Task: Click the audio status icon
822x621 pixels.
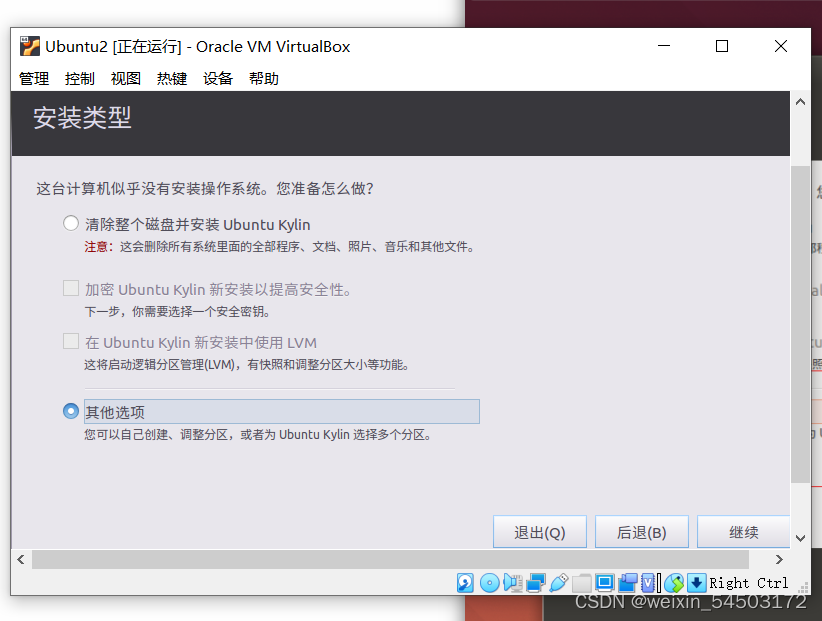Action: point(512,582)
